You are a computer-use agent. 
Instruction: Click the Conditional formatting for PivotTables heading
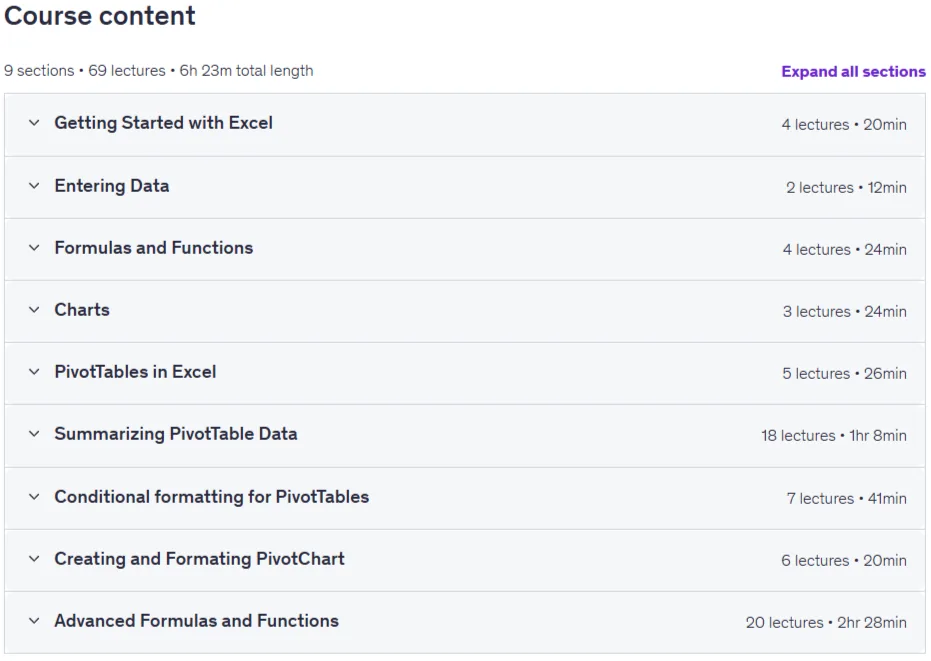(212, 496)
